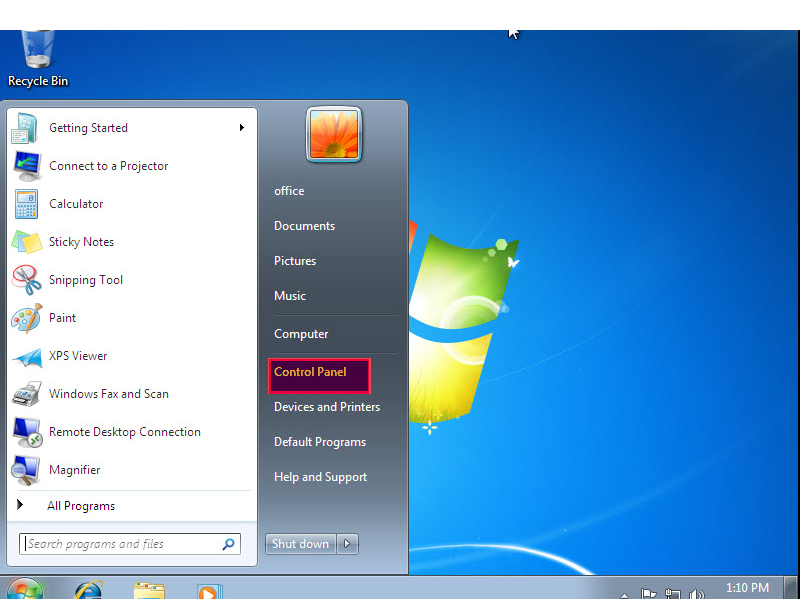Open Help and Support
Image resolution: width=800 pixels, height=599 pixels.
tap(320, 477)
